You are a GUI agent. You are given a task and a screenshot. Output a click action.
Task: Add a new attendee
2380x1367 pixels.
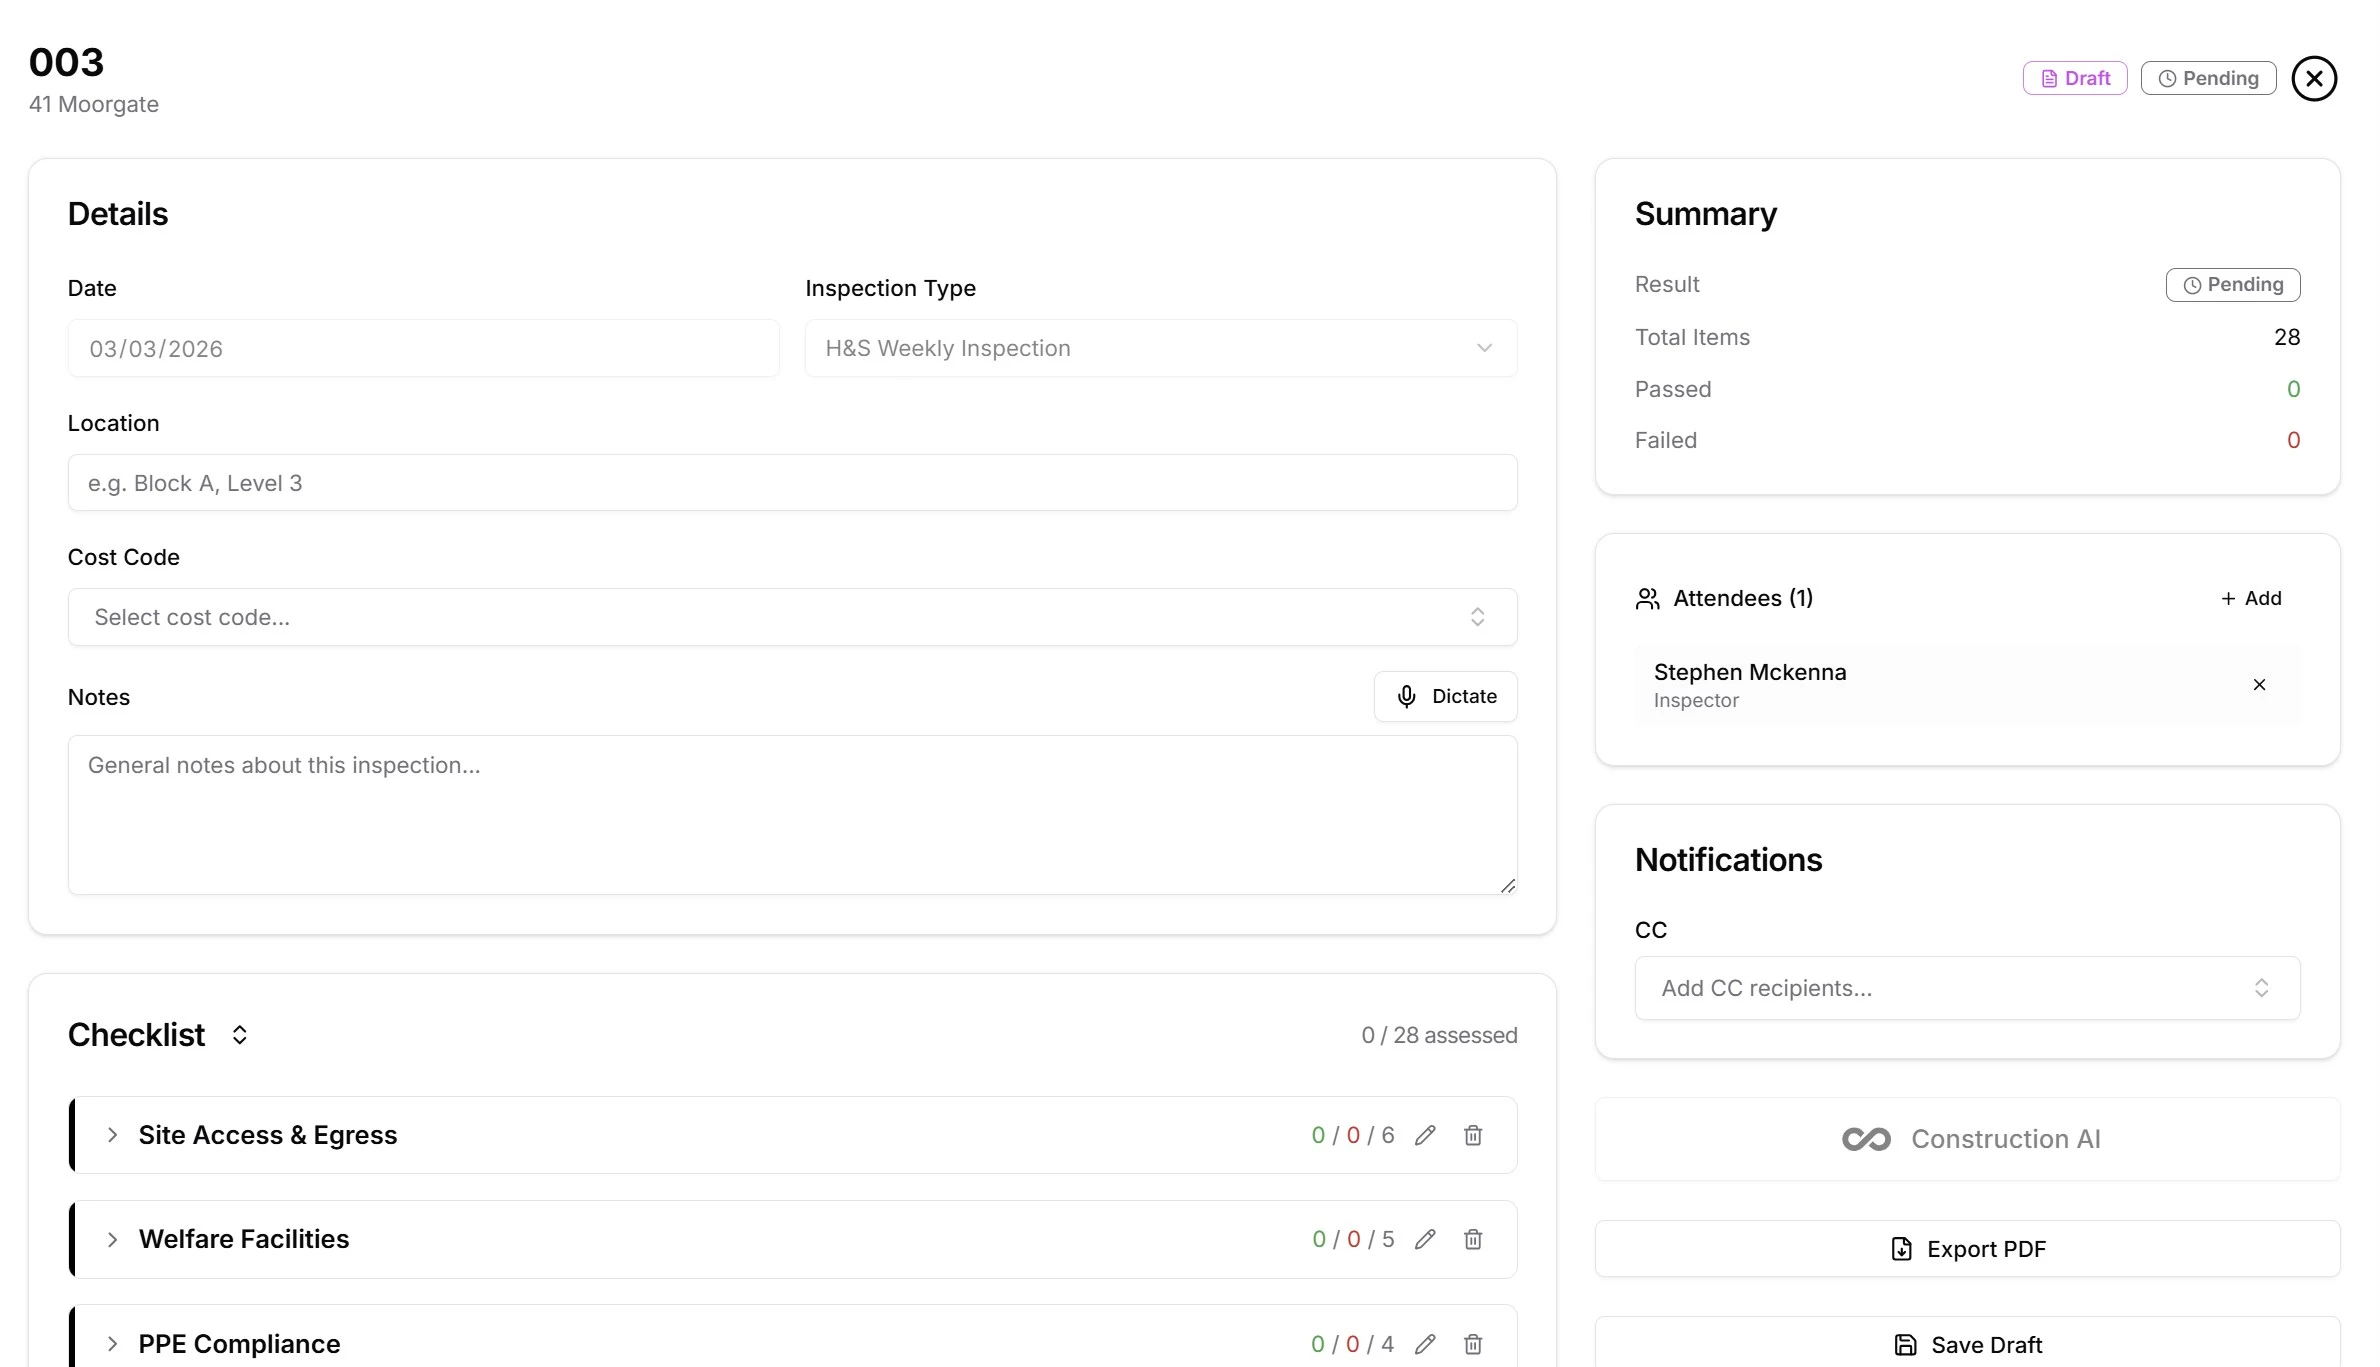pos(2250,598)
